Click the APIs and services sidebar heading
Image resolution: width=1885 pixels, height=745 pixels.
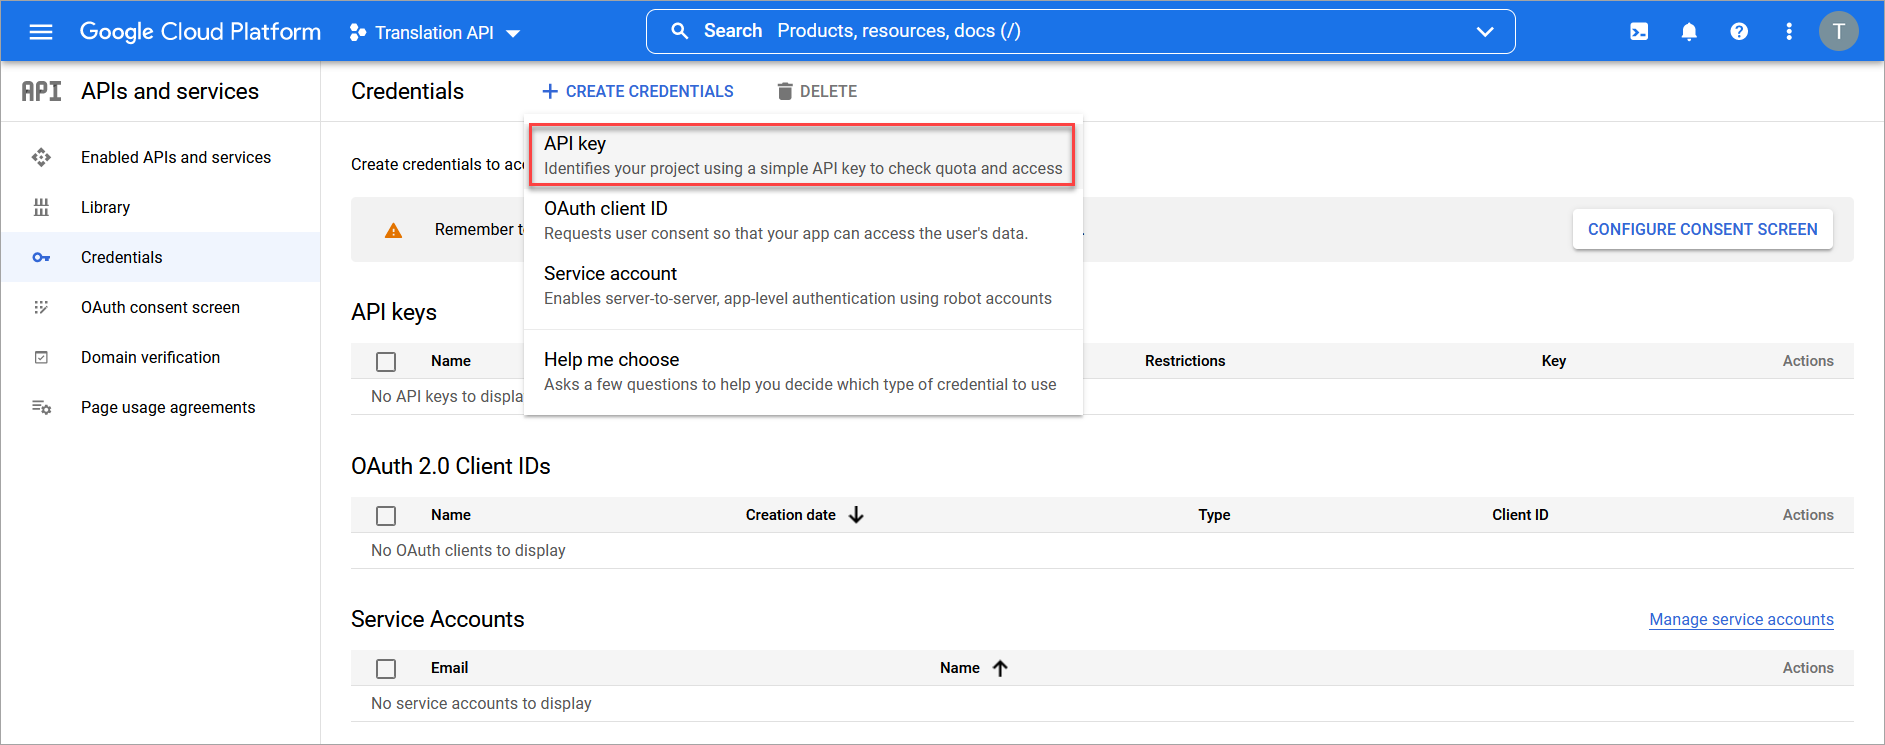[170, 91]
